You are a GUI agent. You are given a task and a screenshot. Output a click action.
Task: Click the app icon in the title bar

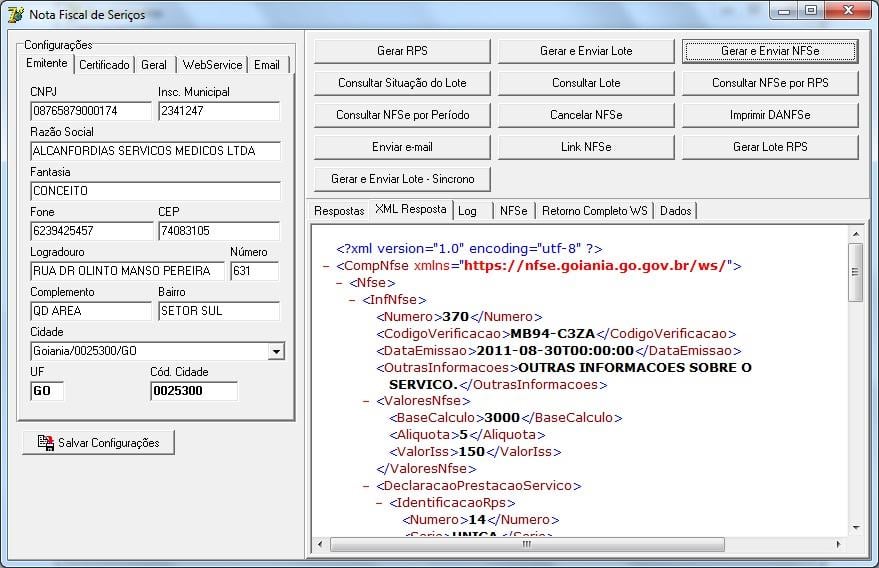[16, 14]
